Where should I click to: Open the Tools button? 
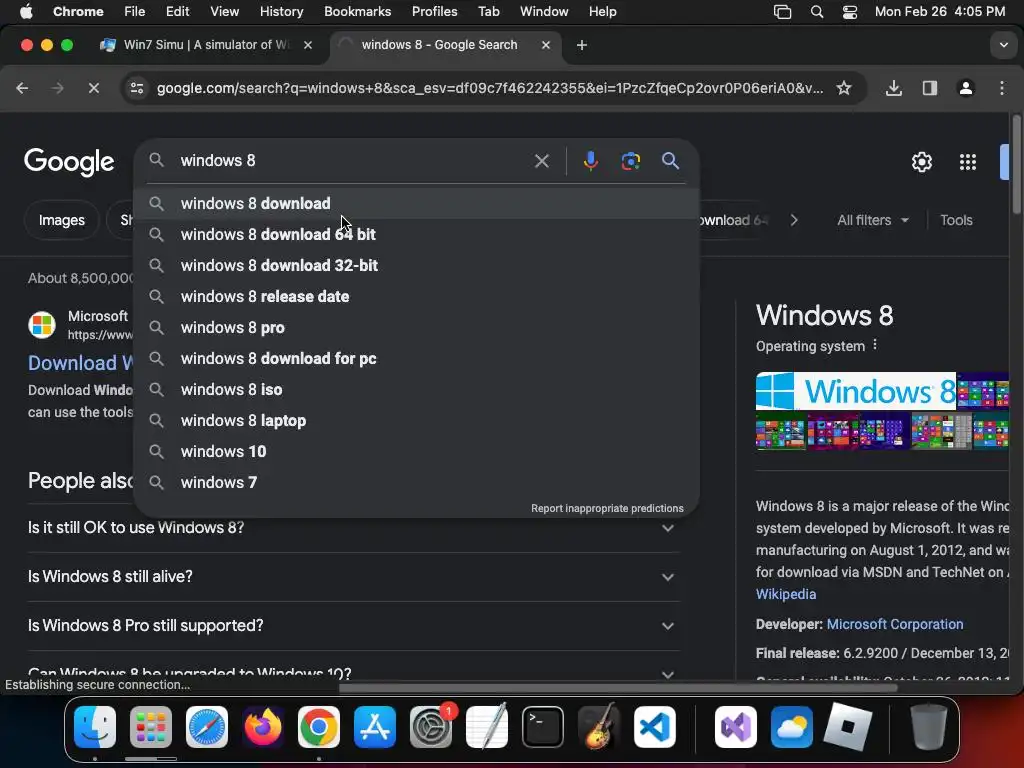pos(956,220)
